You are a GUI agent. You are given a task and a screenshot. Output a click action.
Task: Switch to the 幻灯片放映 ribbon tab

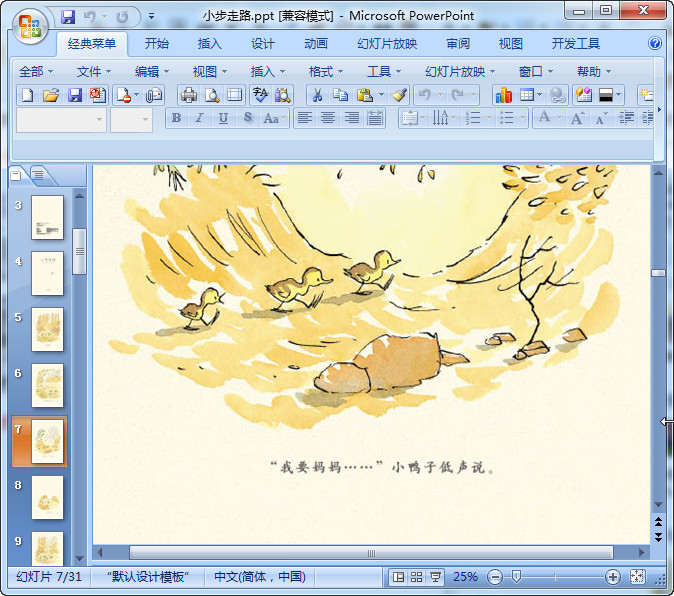387,43
